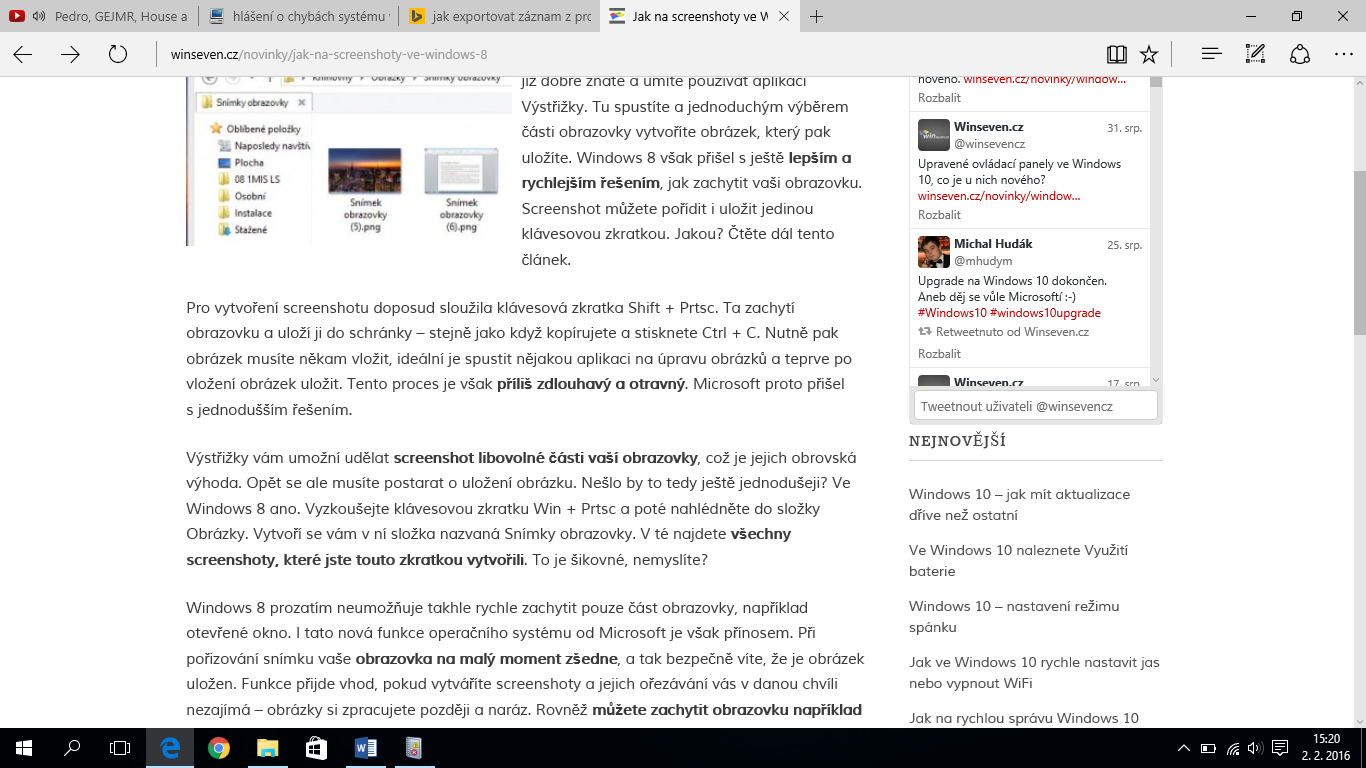Viewport: 1366px width, 768px height.
Task: Click the main page vertical scrollbar thumb
Action: click(x=1359, y=252)
